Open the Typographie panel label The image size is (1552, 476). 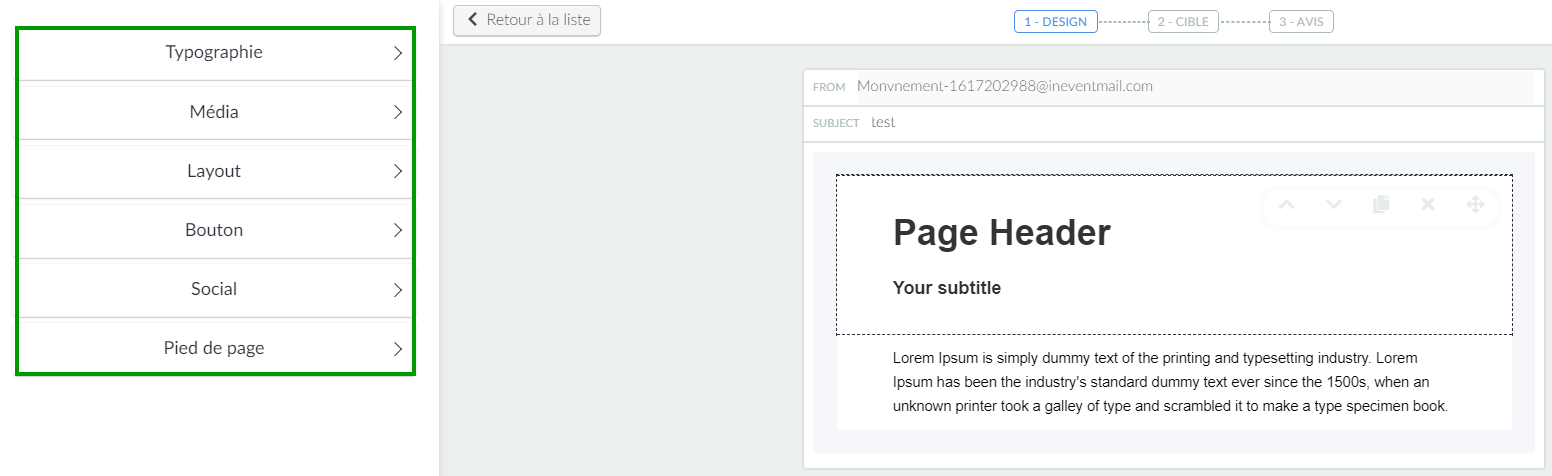214,52
